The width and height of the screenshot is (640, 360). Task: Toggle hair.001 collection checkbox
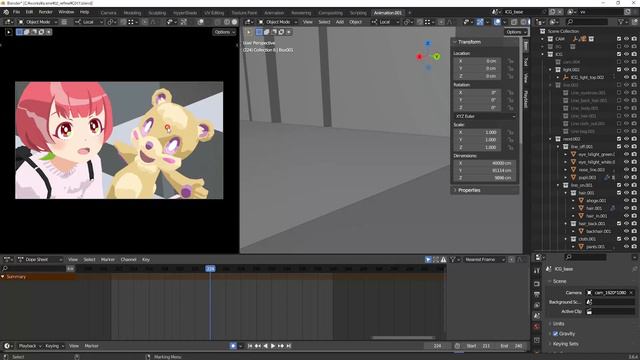(619, 193)
